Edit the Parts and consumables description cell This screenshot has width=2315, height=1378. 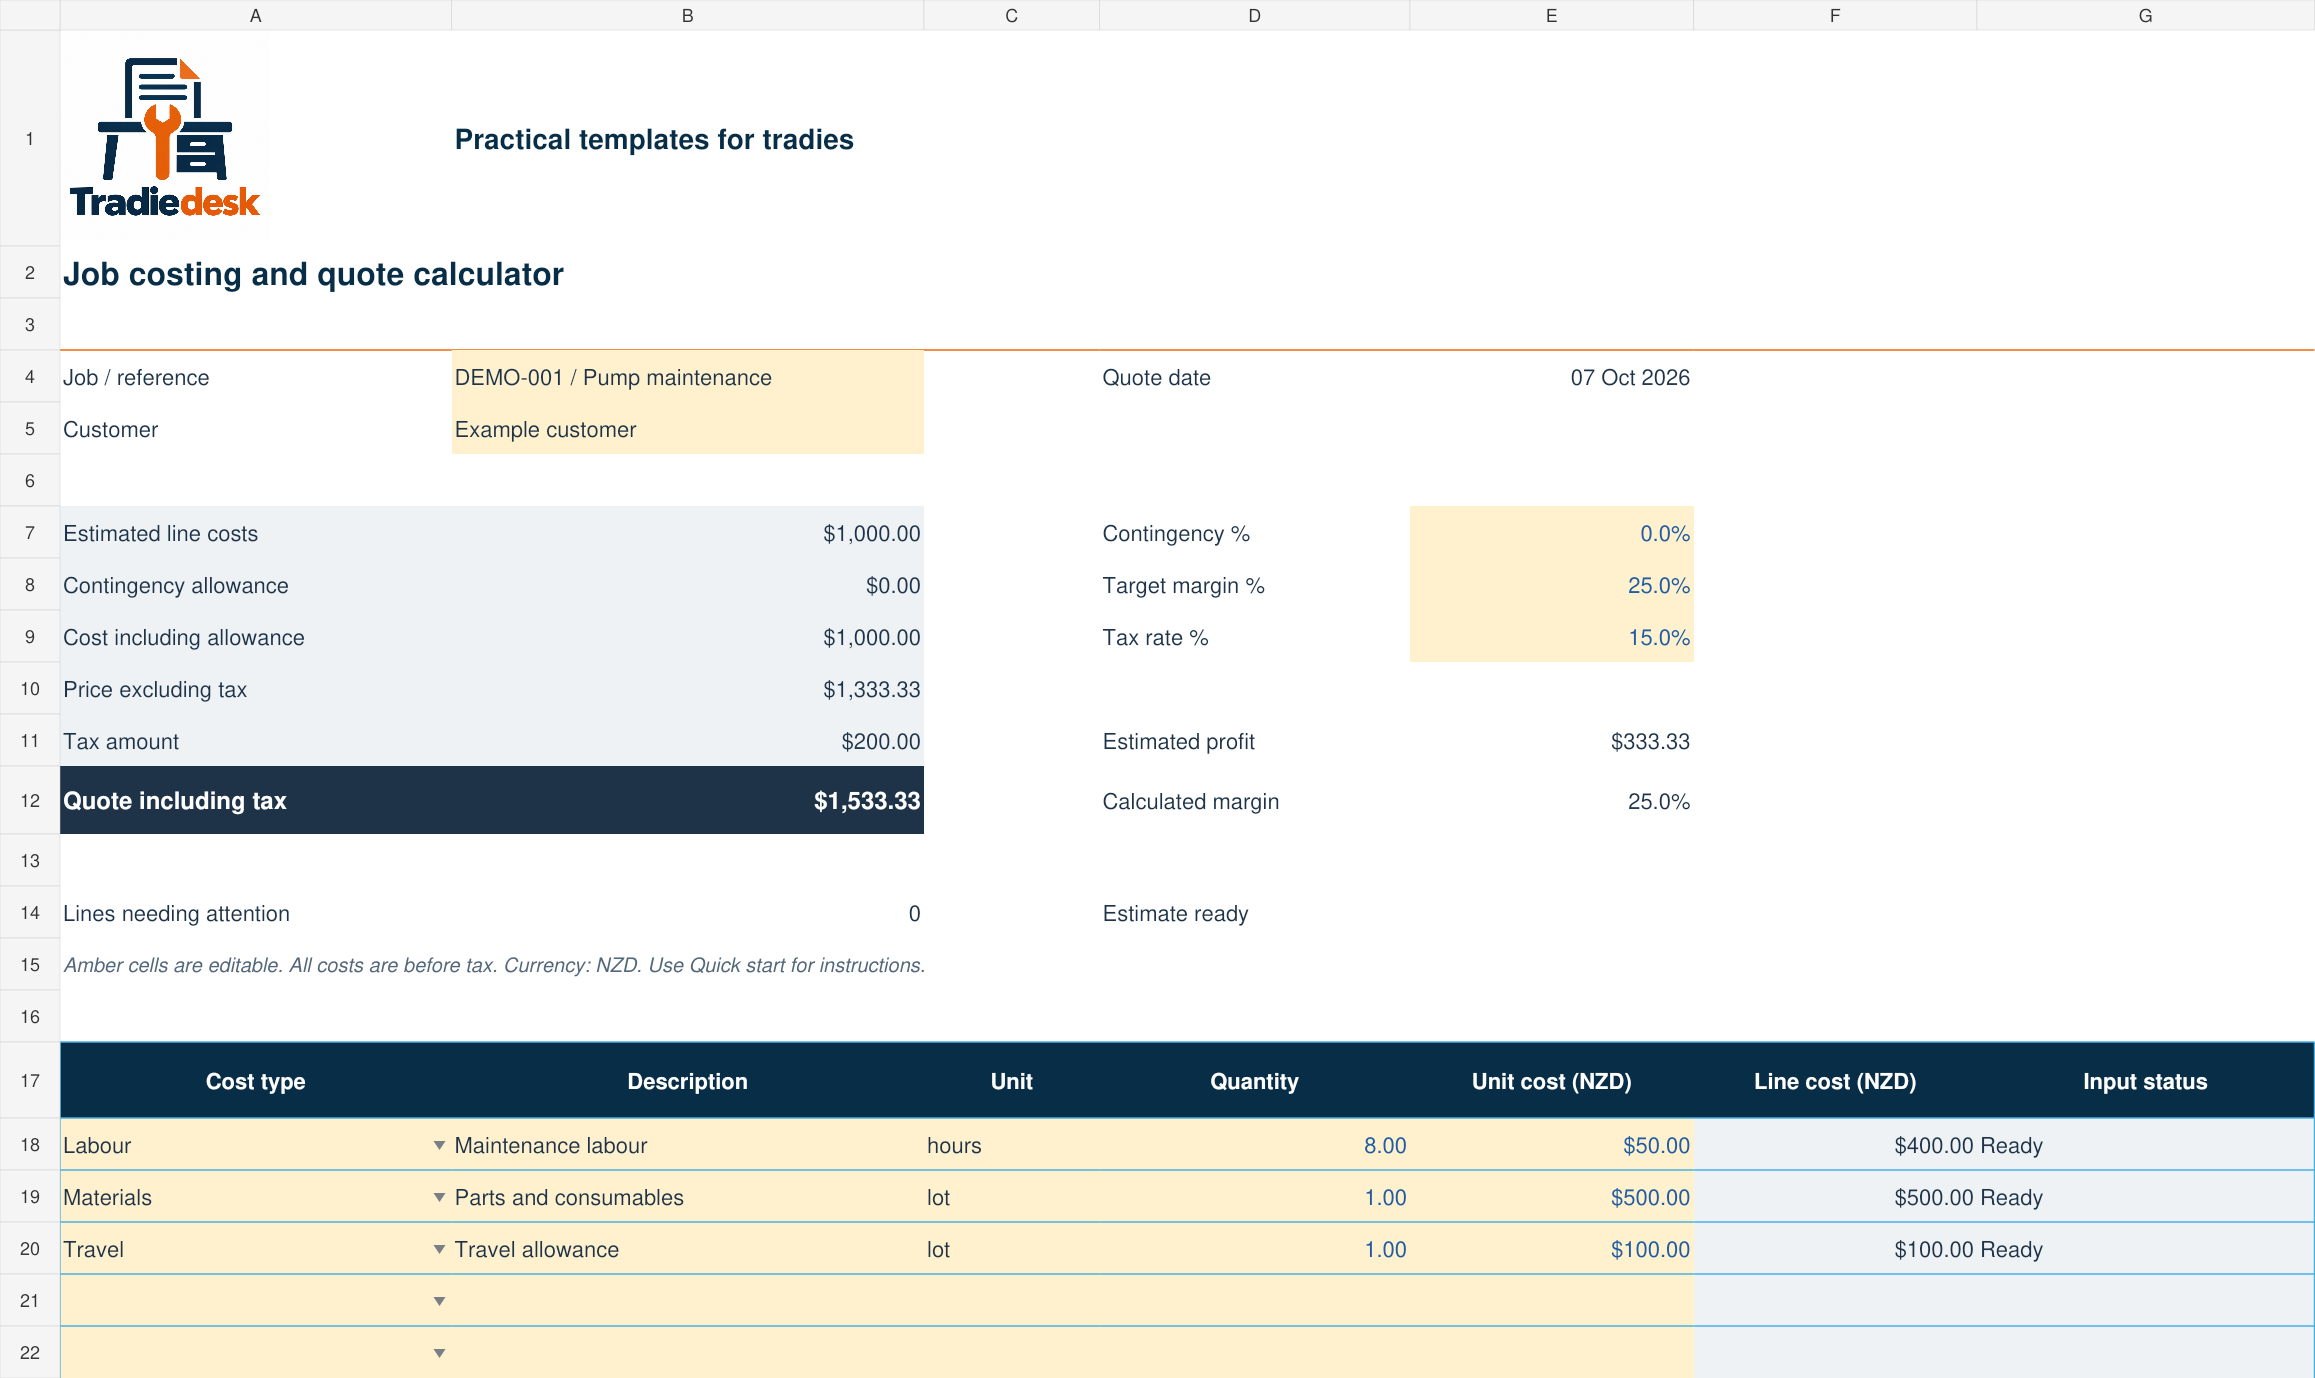point(688,1197)
